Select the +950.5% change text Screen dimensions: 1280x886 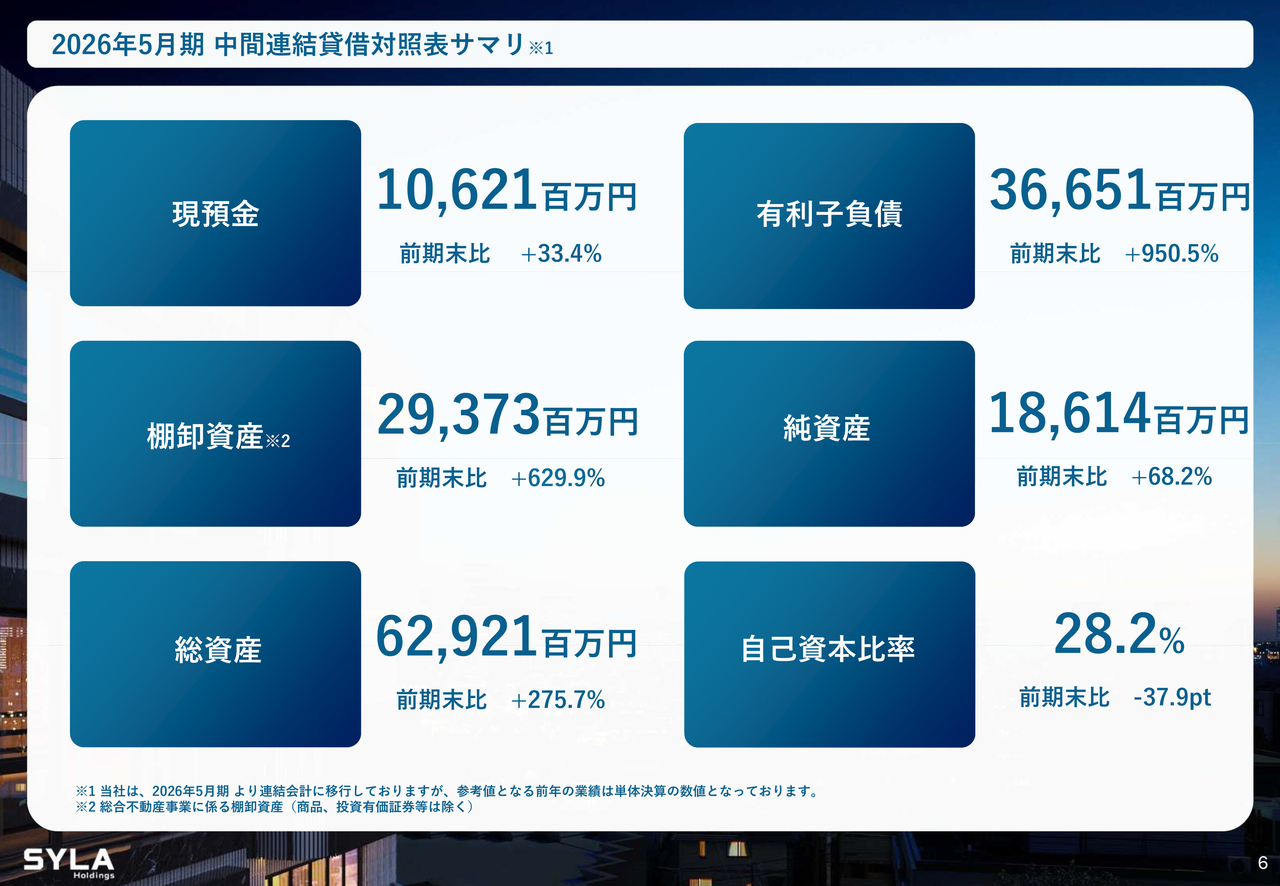point(1171,254)
